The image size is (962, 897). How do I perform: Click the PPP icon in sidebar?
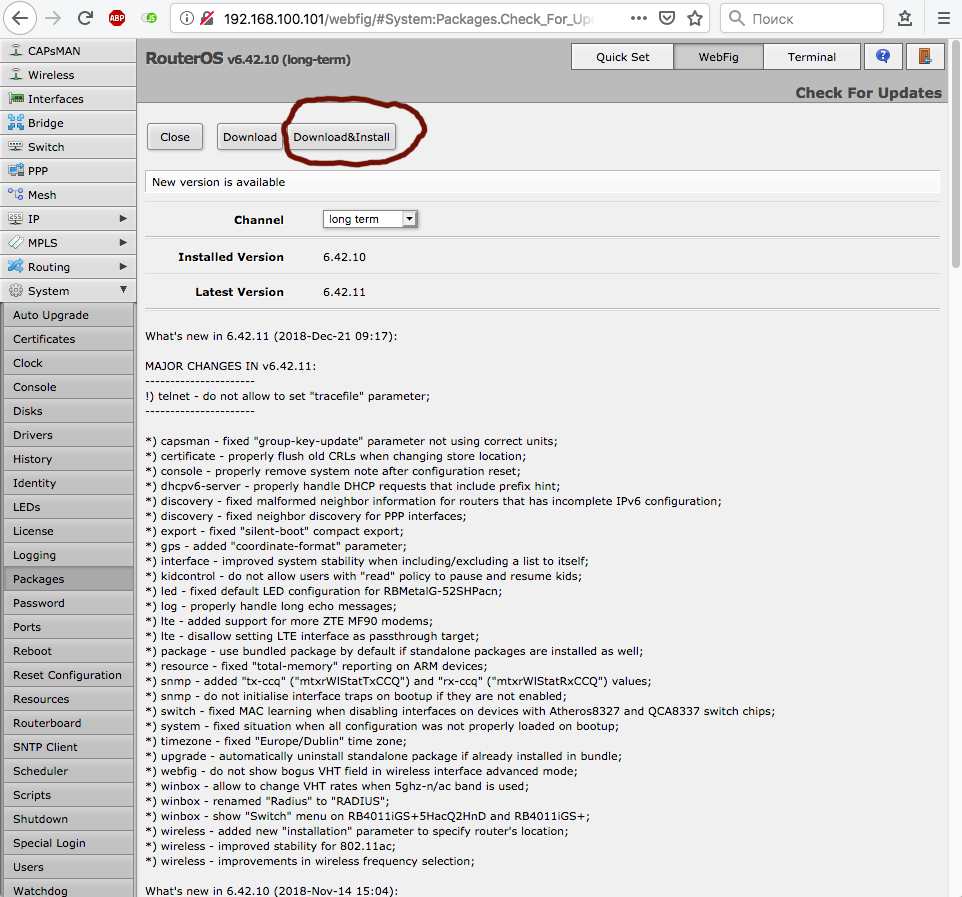click(16, 170)
